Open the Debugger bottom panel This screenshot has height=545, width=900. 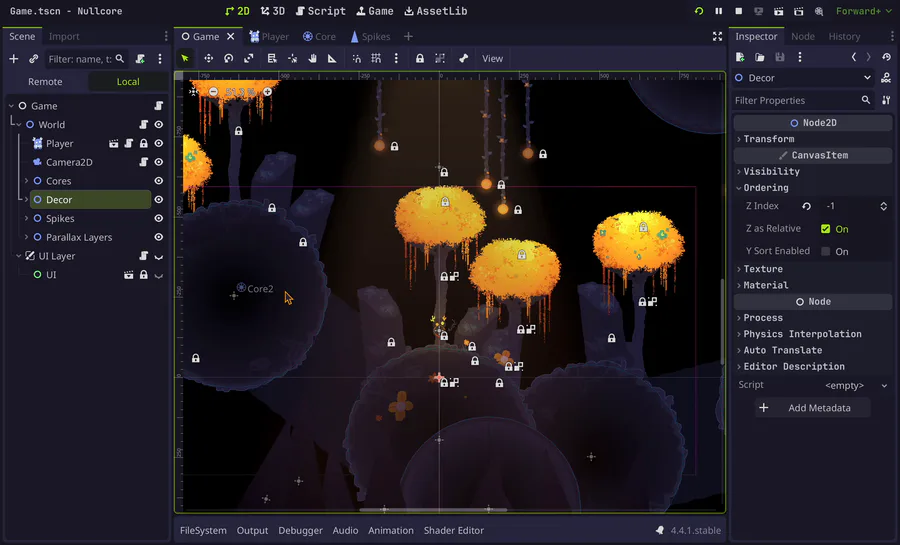300,530
